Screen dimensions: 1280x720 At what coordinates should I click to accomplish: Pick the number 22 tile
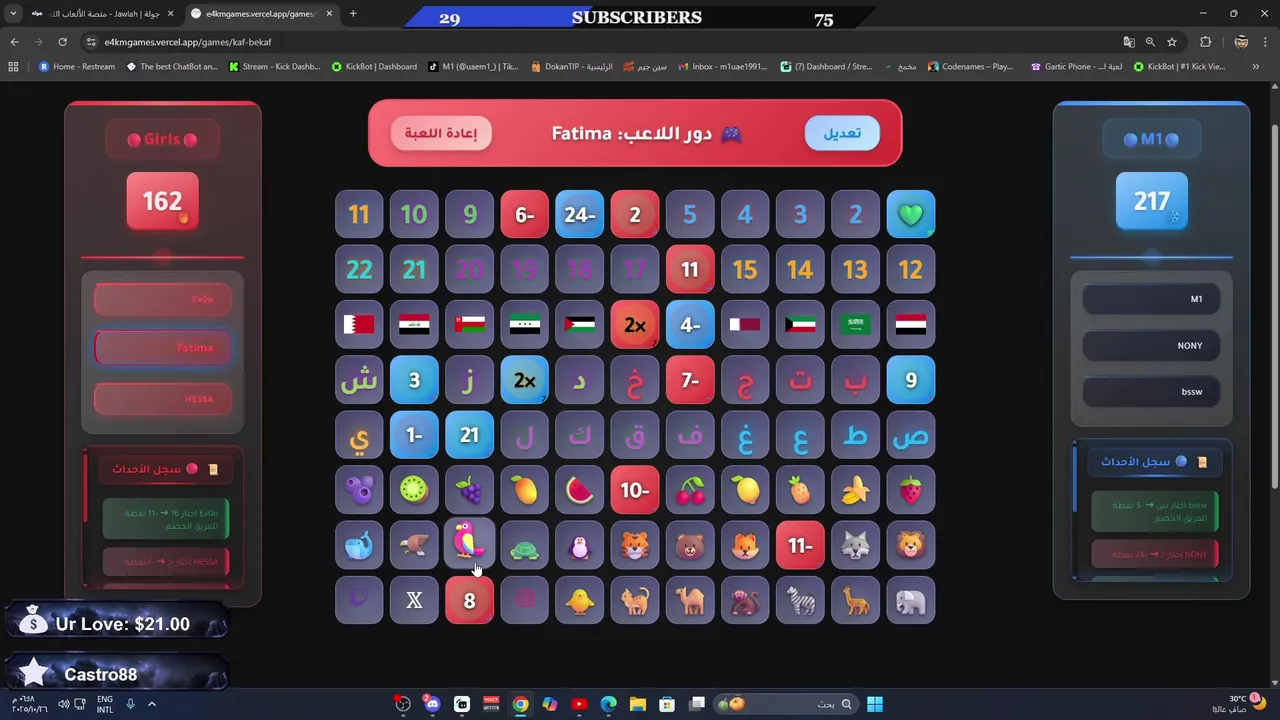coord(359,270)
